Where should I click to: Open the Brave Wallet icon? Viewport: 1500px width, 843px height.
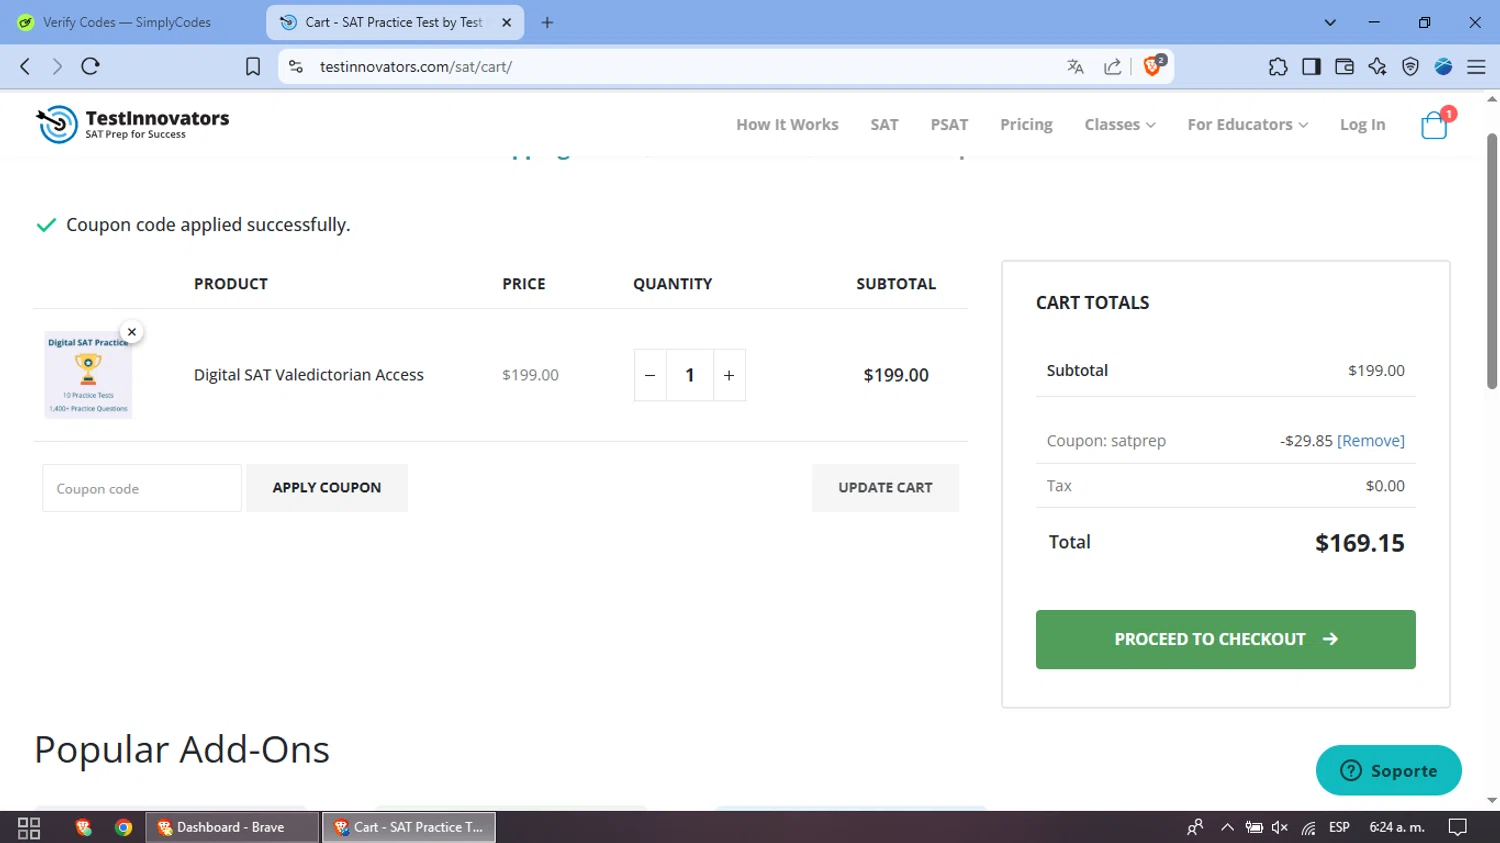(x=1344, y=66)
